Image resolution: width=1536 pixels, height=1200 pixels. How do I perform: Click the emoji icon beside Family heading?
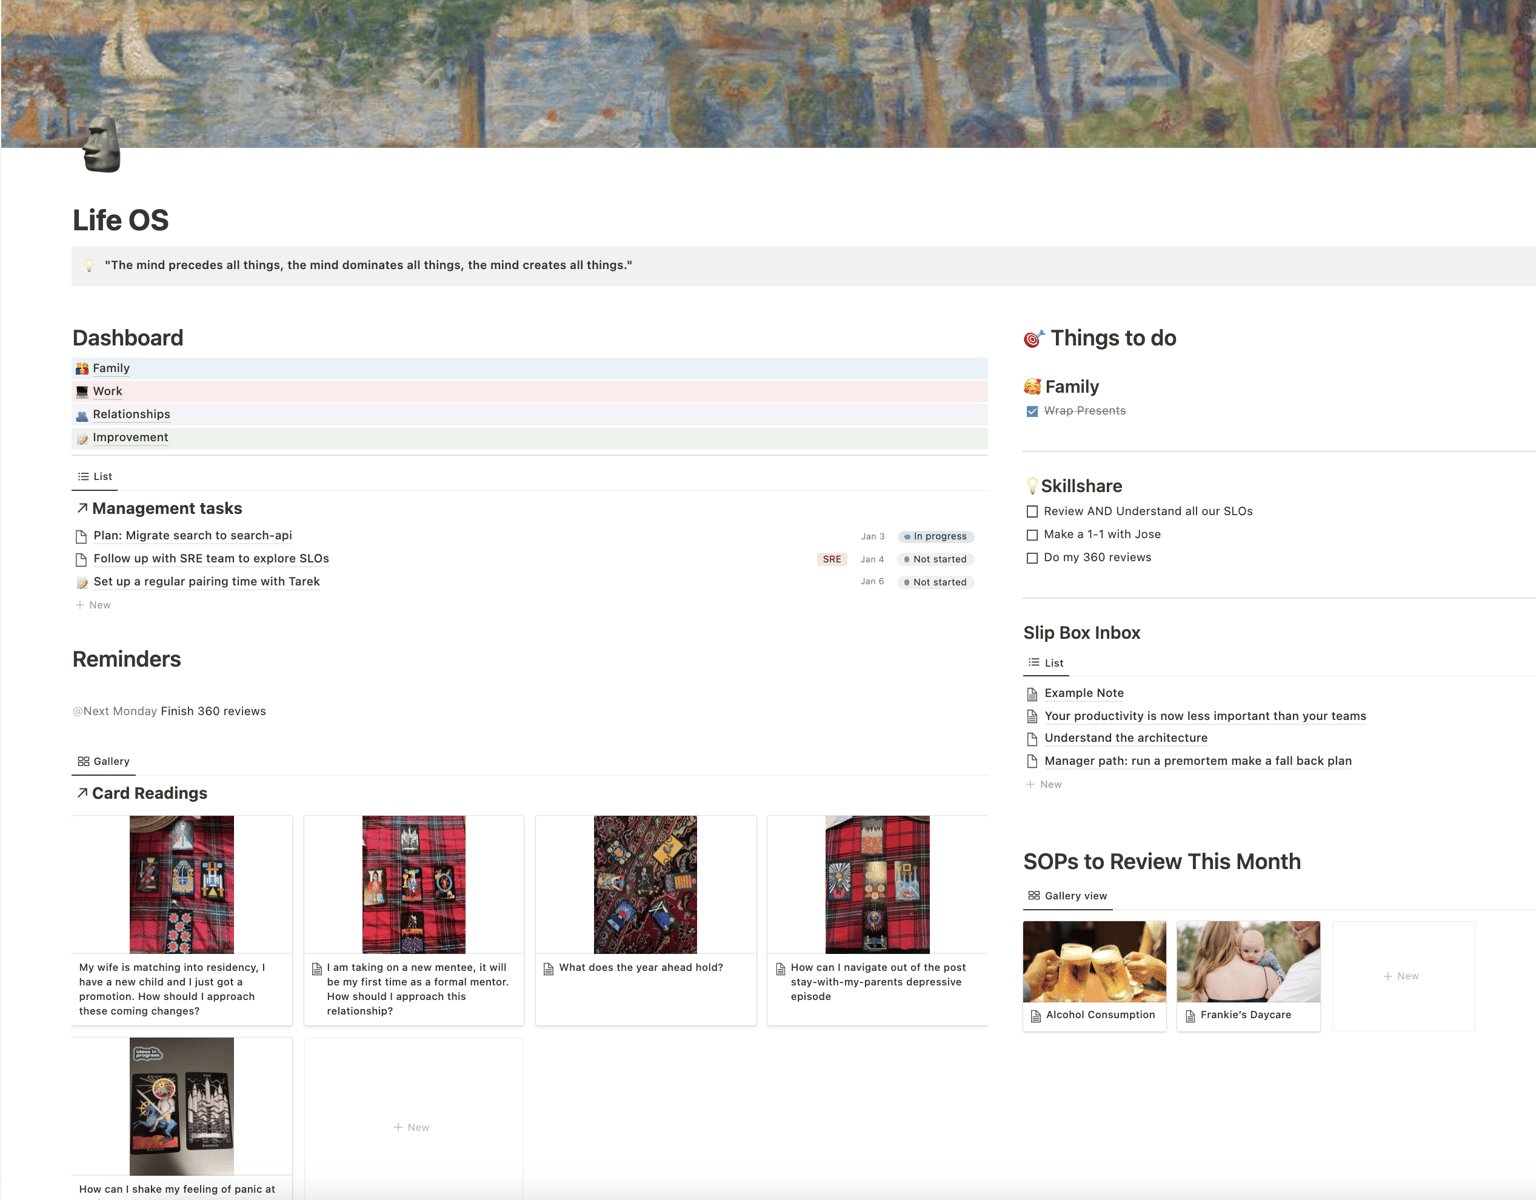pos(1032,387)
